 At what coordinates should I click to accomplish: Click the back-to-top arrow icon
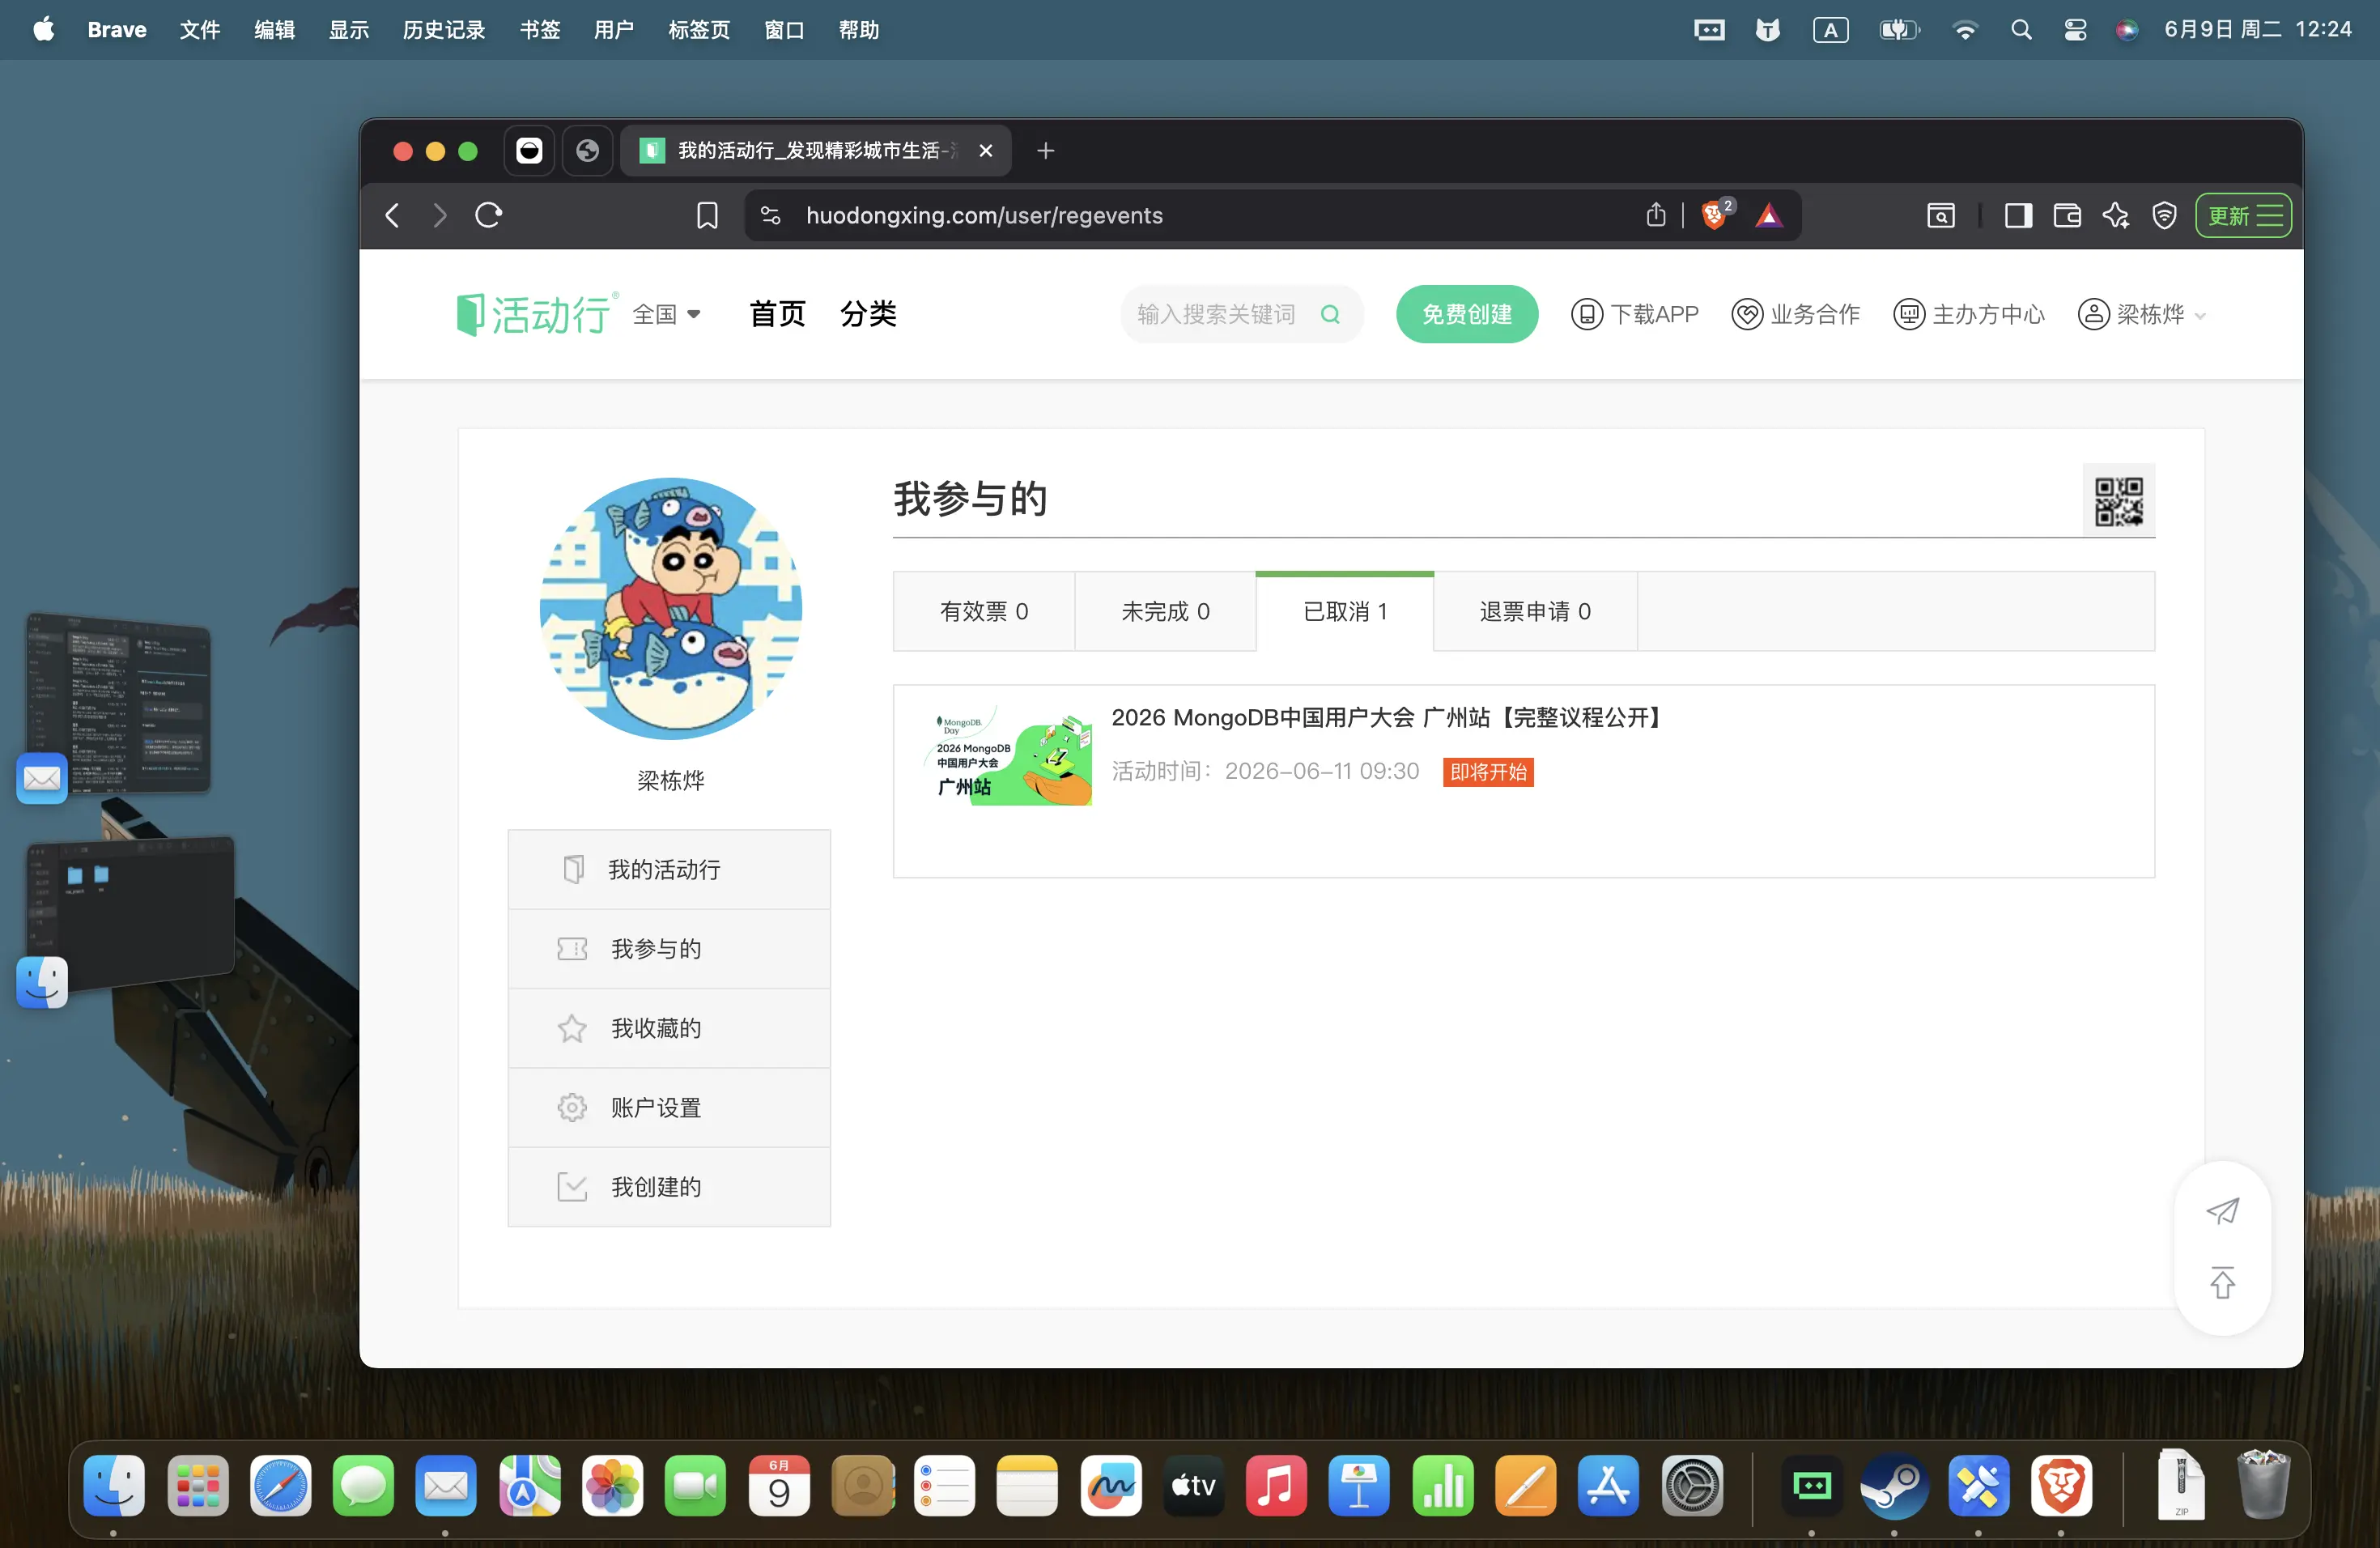tap(2222, 1282)
